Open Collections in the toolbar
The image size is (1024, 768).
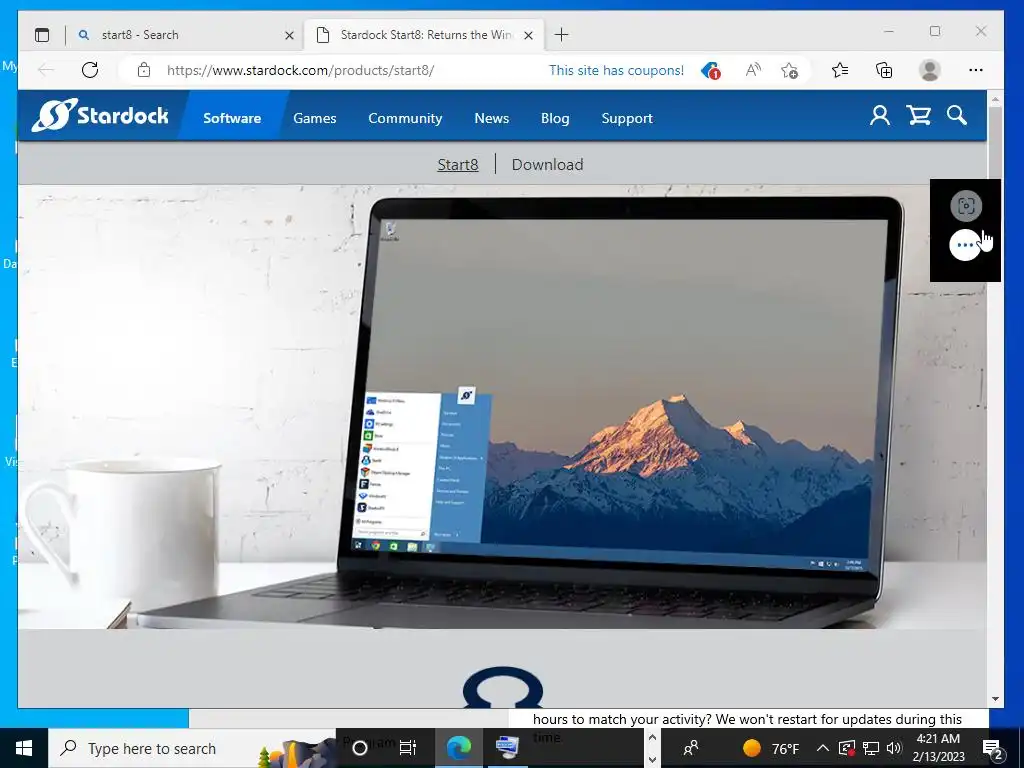click(x=884, y=70)
